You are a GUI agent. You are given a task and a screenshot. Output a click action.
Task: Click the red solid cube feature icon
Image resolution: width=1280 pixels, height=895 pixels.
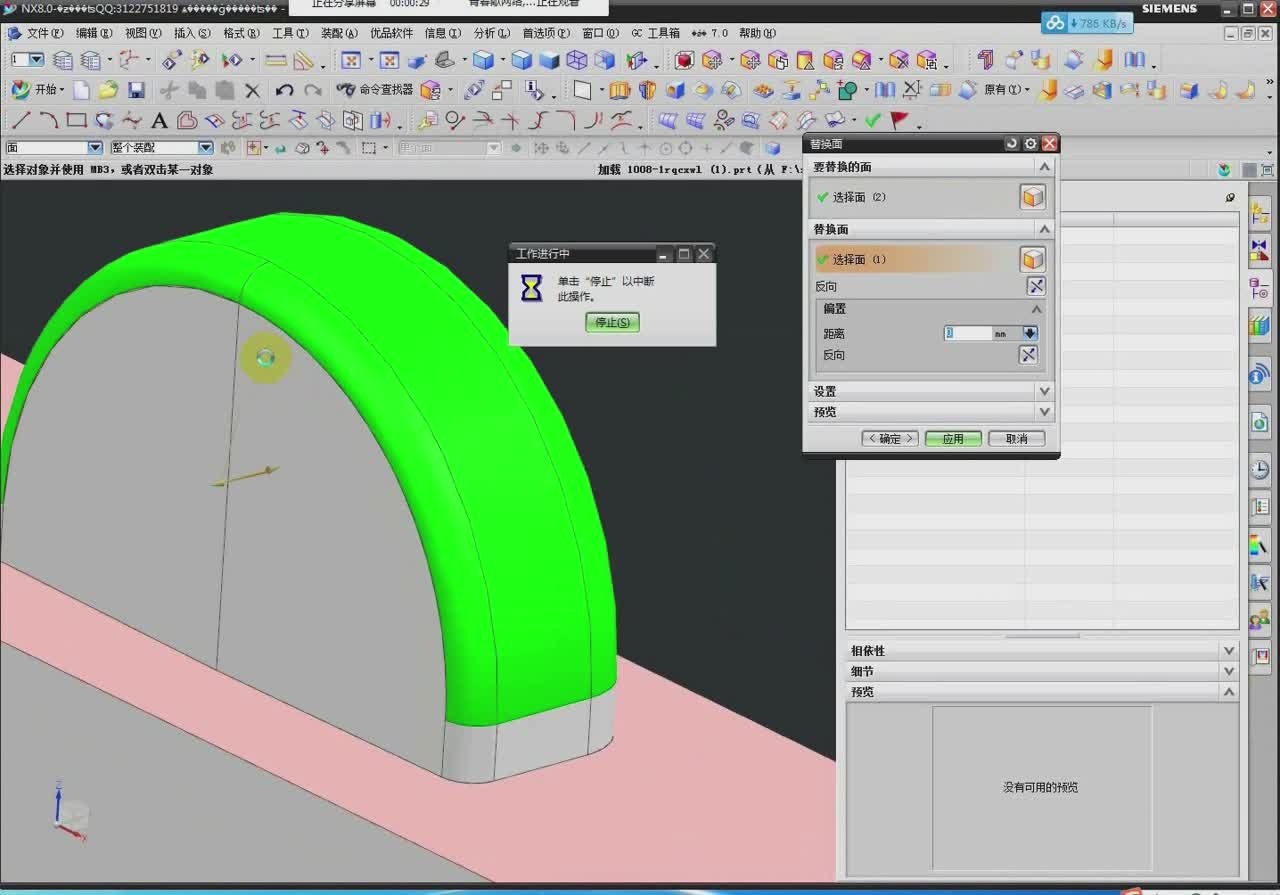684,60
